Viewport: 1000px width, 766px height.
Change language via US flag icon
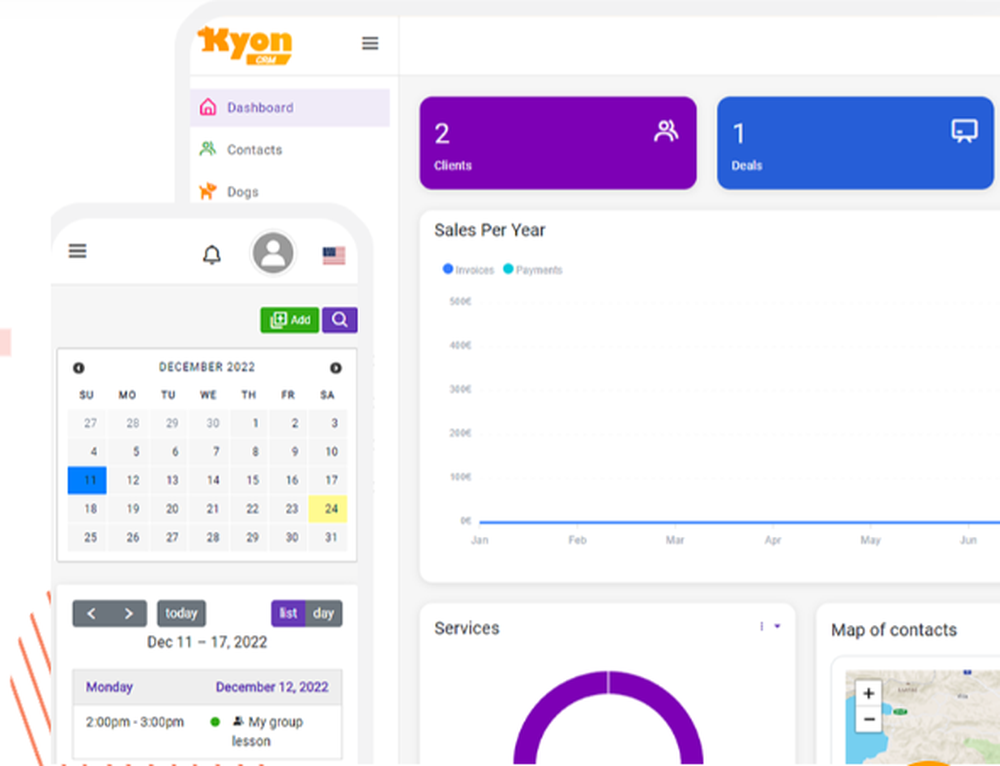pos(334,255)
